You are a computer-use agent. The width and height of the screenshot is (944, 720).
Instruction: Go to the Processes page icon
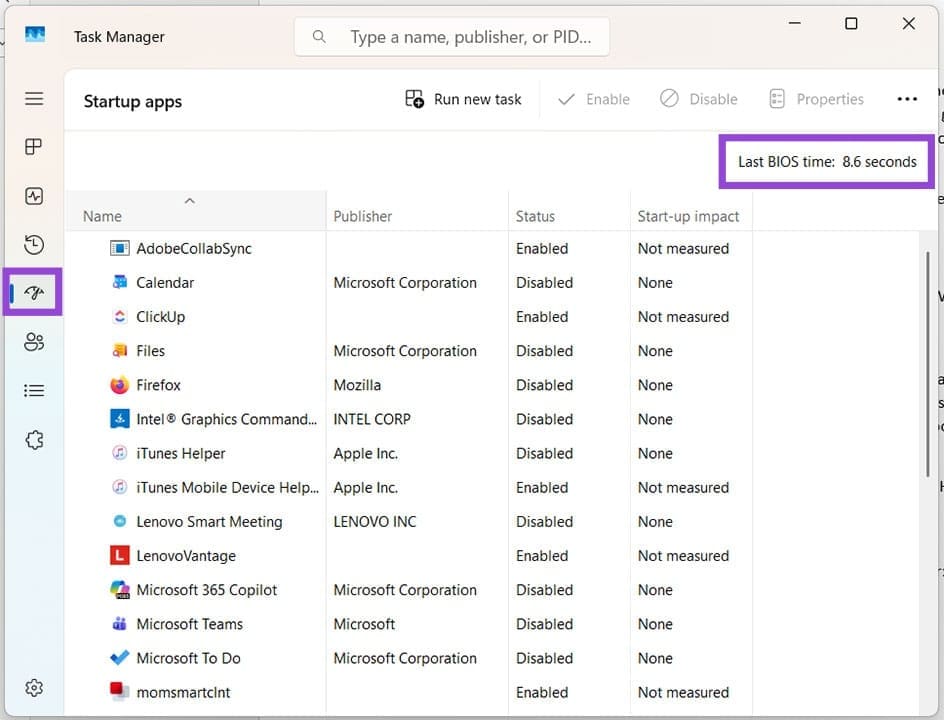[x=34, y=147]
